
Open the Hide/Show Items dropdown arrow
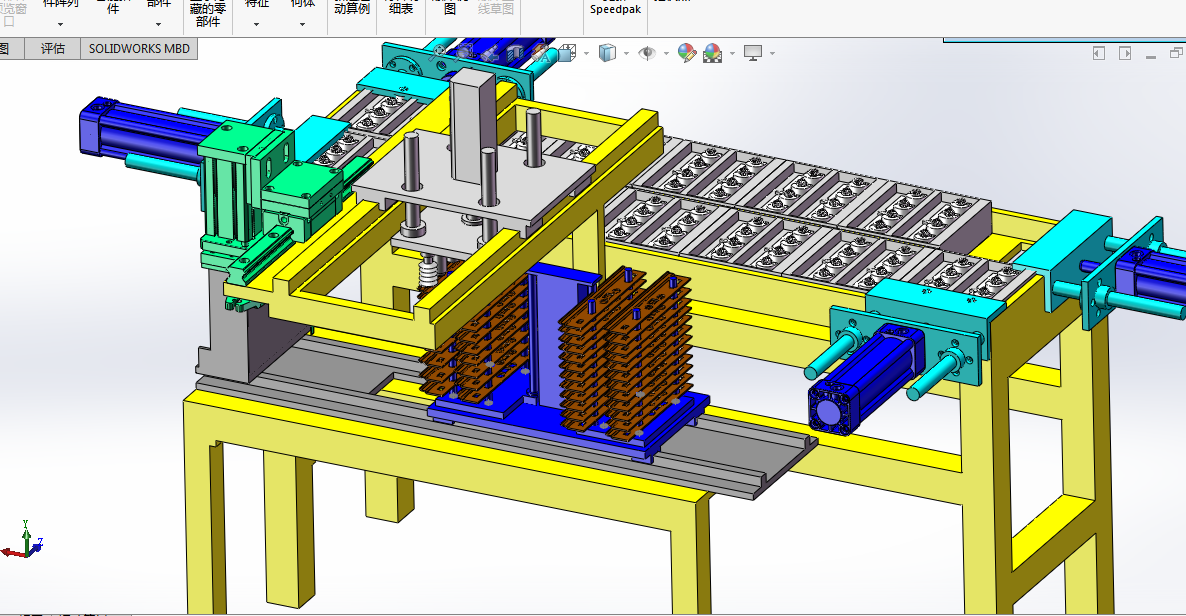click(666, 53)
